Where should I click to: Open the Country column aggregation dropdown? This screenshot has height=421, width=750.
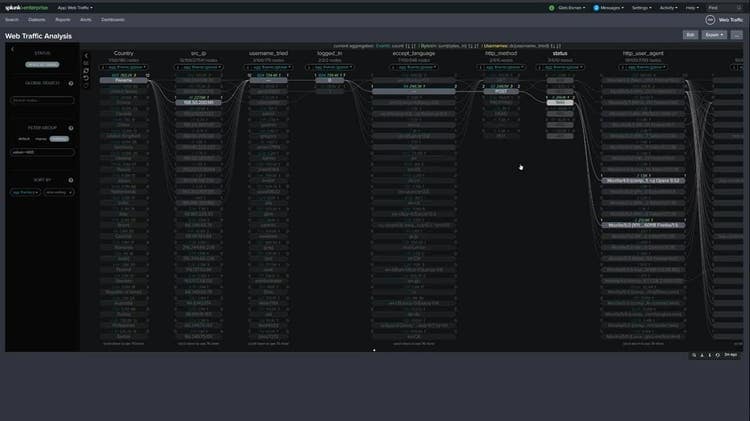123,67
